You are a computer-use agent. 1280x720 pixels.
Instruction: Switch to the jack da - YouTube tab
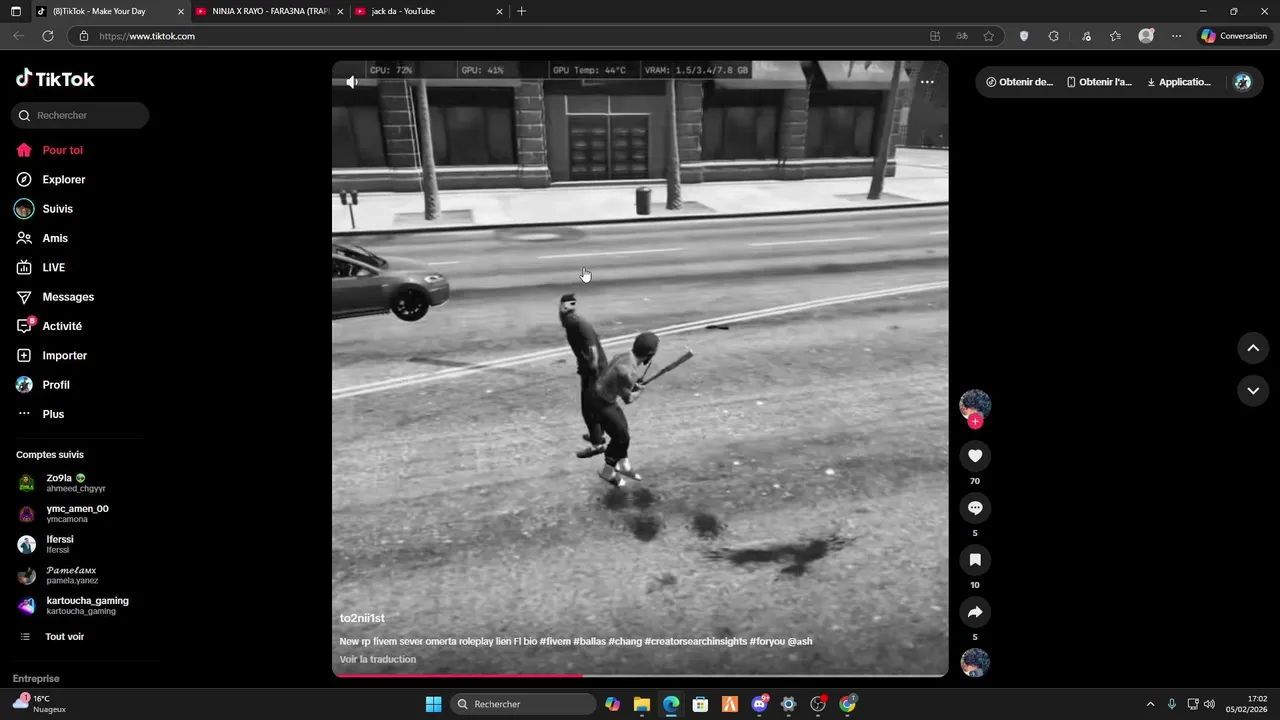tap(430, 11)
